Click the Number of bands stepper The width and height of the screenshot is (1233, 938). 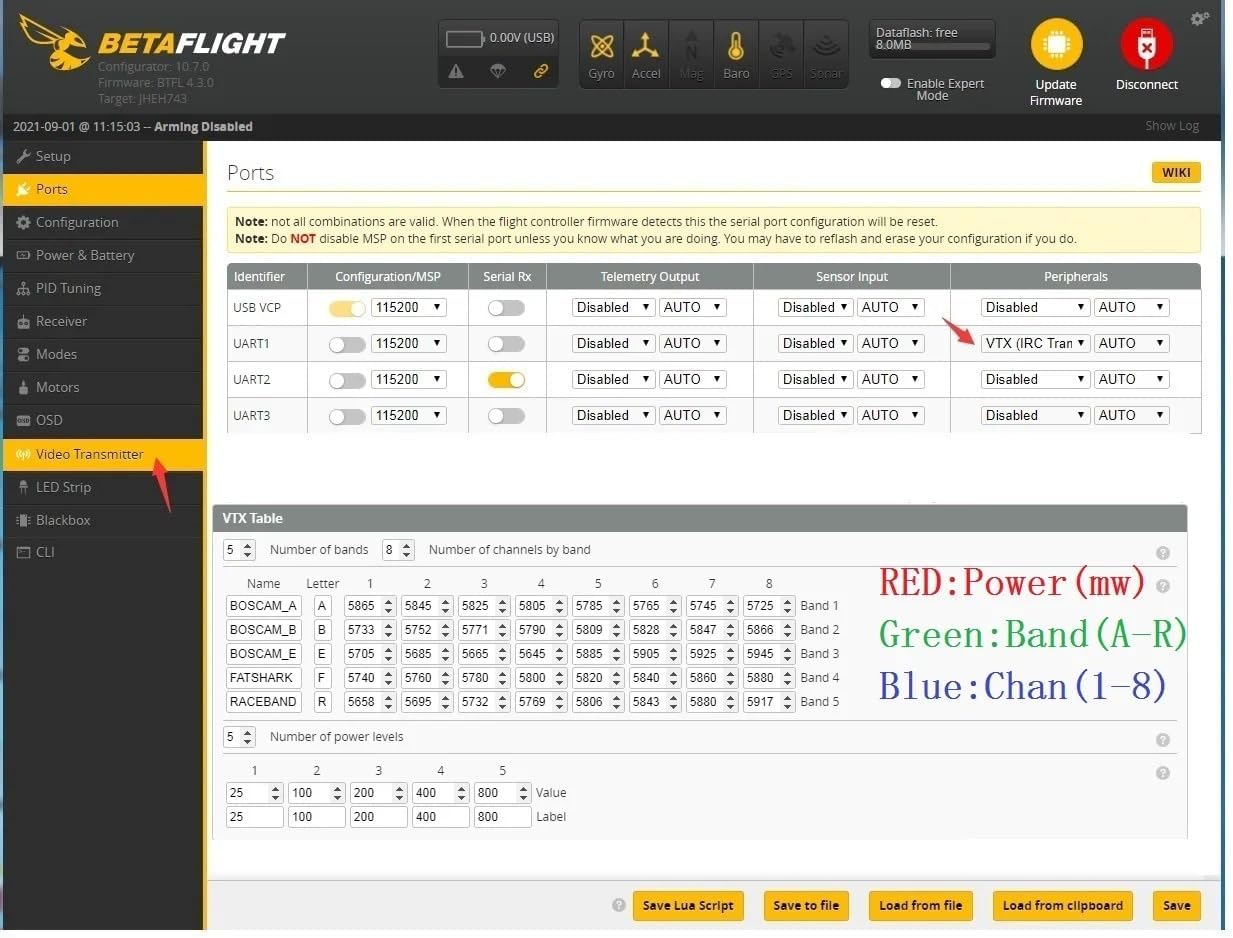240,550
